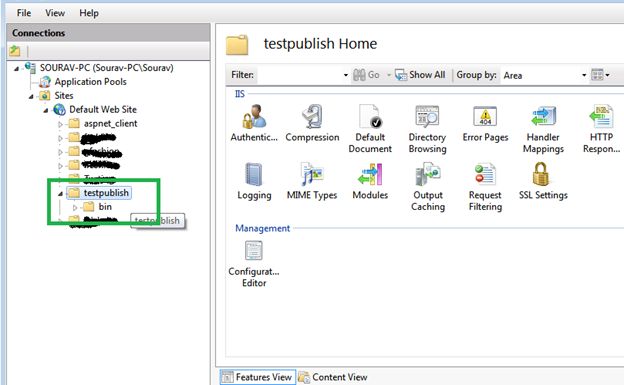Open Request Filtering feature
Image resolution: width=624 pixels, height=385 pixels.
[x=485, y=187]
